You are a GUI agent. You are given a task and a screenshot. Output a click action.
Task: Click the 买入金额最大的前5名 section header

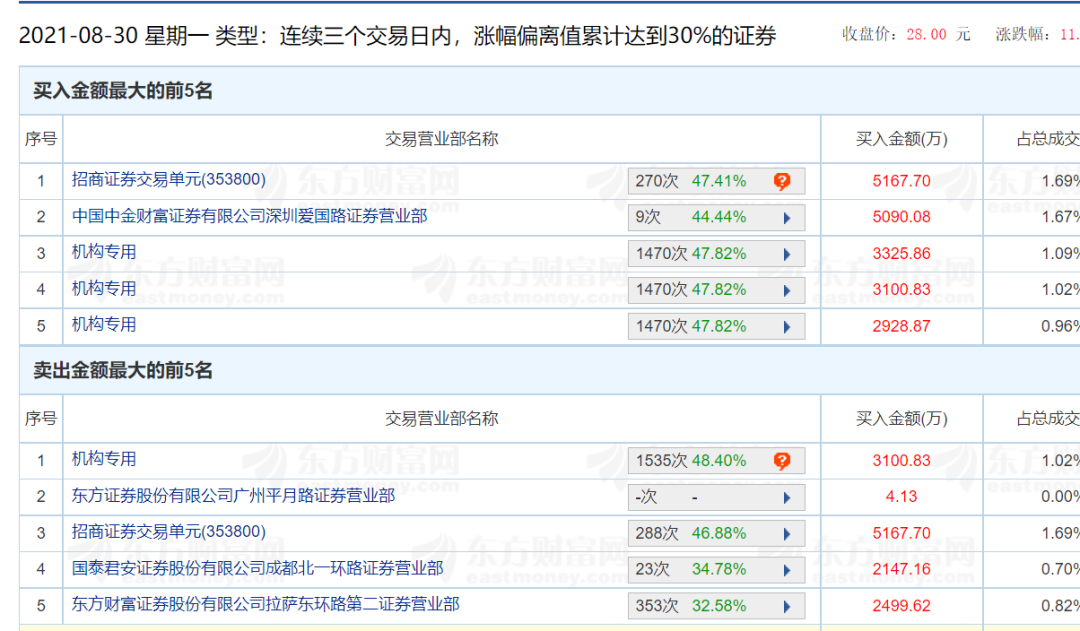click(x=123, y=91)
